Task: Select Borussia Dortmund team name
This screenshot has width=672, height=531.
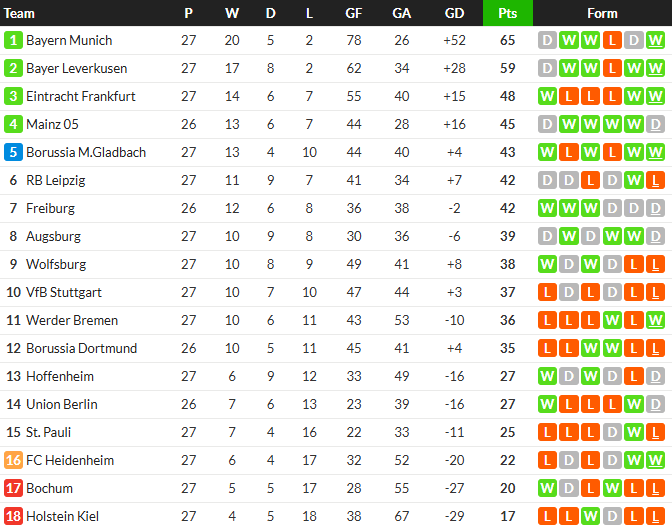Action: (x=82, y=349)
